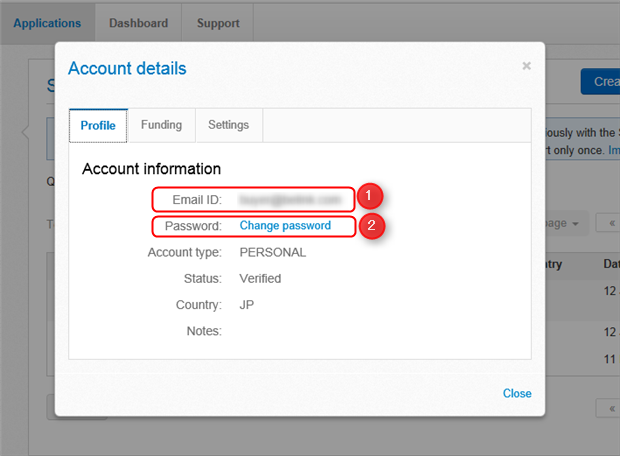Click the Account type label
Screen dimensions: 620x456
coord(185,252)
